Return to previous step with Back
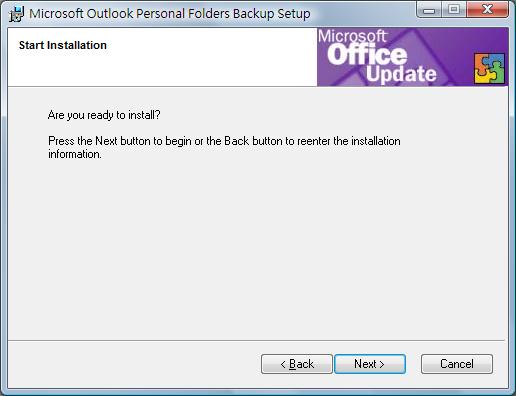This screenshot has height=396, width=516. coord(297,364)
